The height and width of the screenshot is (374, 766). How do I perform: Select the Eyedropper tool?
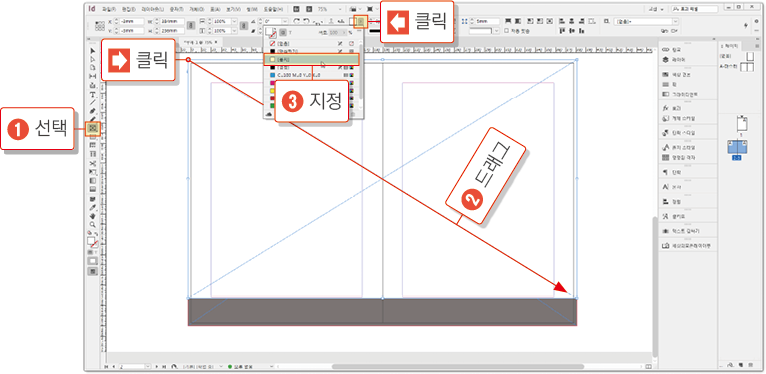coord(92,207)
